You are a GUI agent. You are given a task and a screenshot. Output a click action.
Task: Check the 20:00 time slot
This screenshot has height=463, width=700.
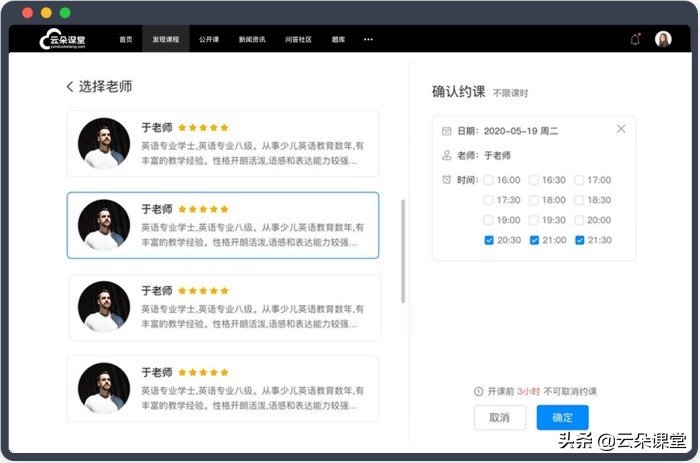[x=579, y=220]
